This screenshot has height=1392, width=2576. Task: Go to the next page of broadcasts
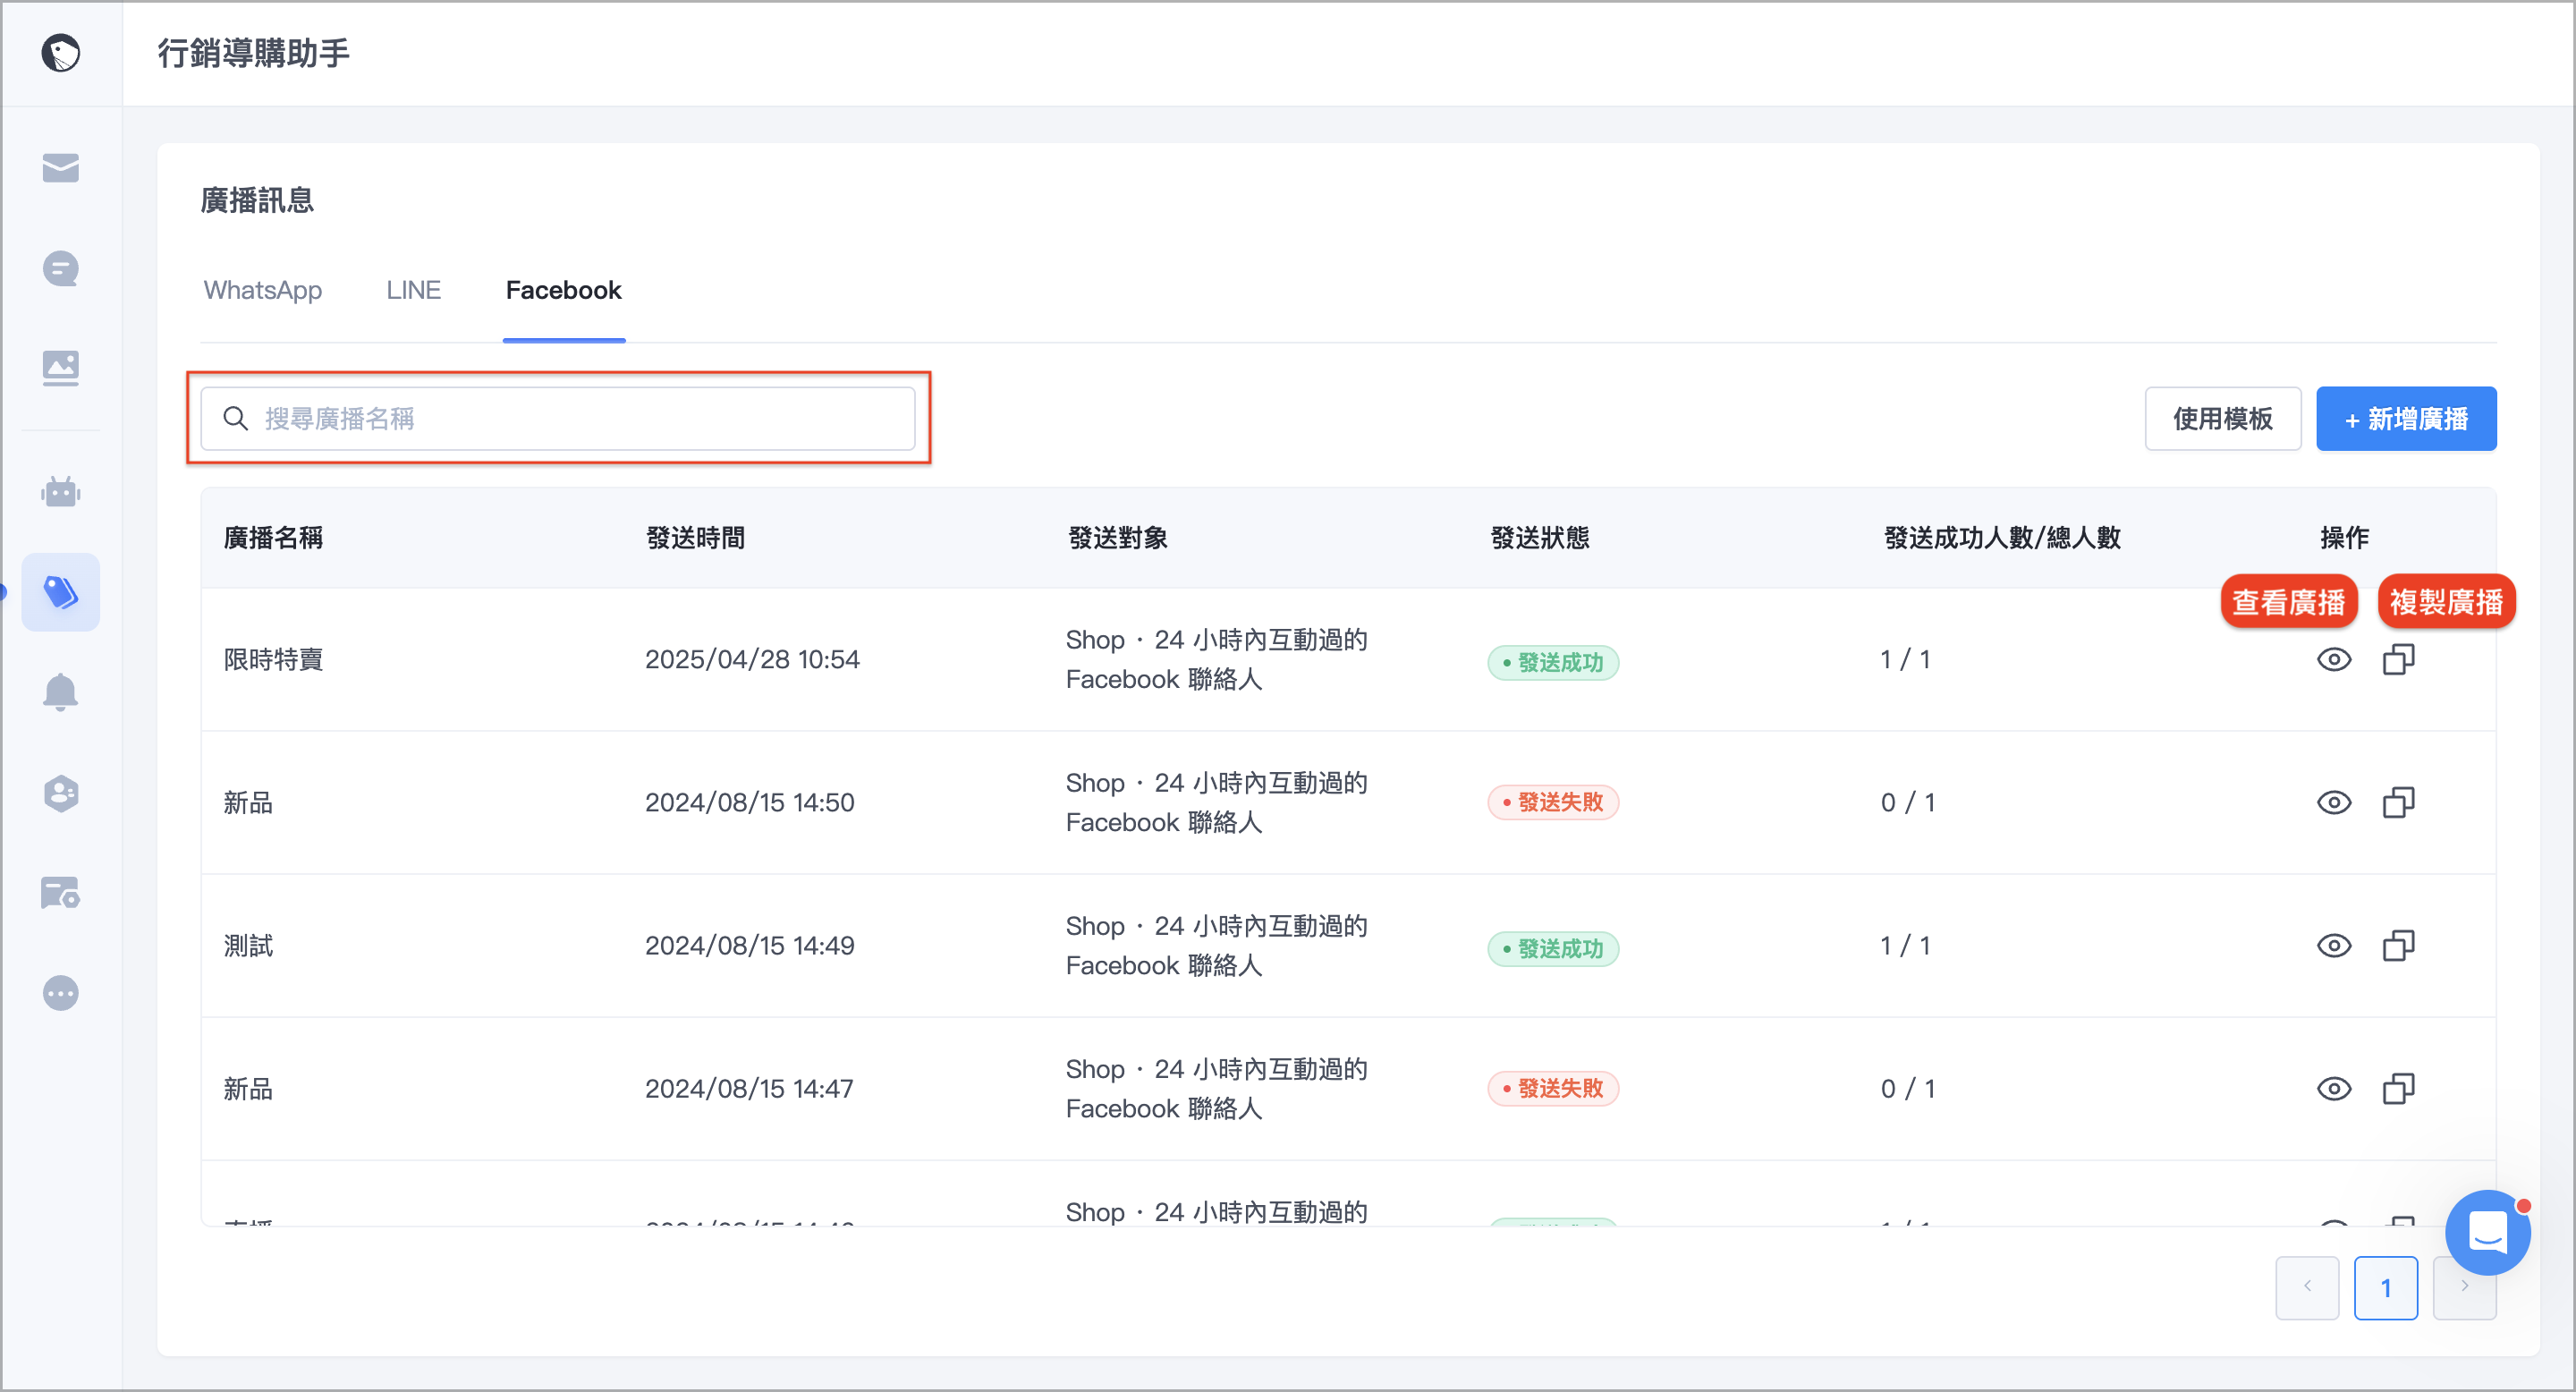click(2463, 1288)
